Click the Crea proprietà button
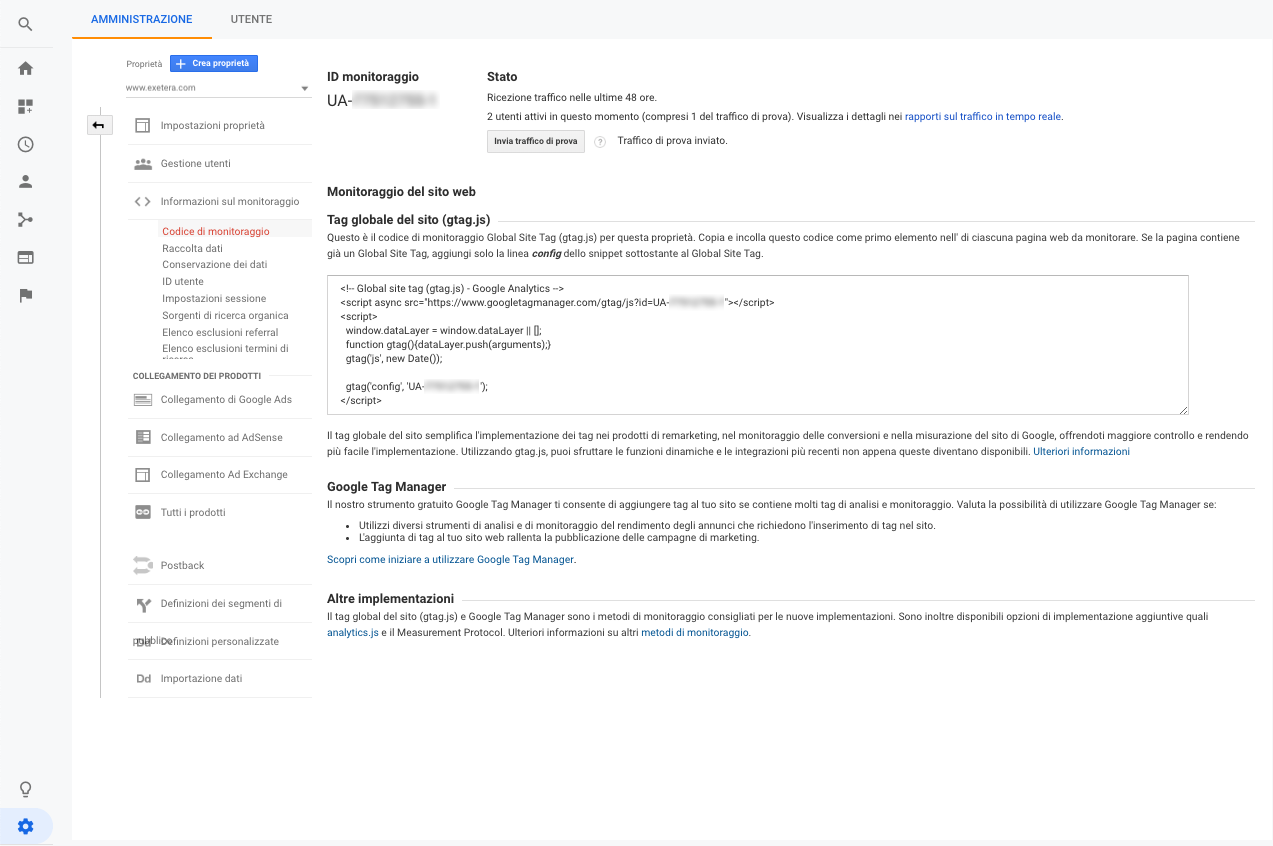This screenshot has width=1273, height=846. coord(214,63)
